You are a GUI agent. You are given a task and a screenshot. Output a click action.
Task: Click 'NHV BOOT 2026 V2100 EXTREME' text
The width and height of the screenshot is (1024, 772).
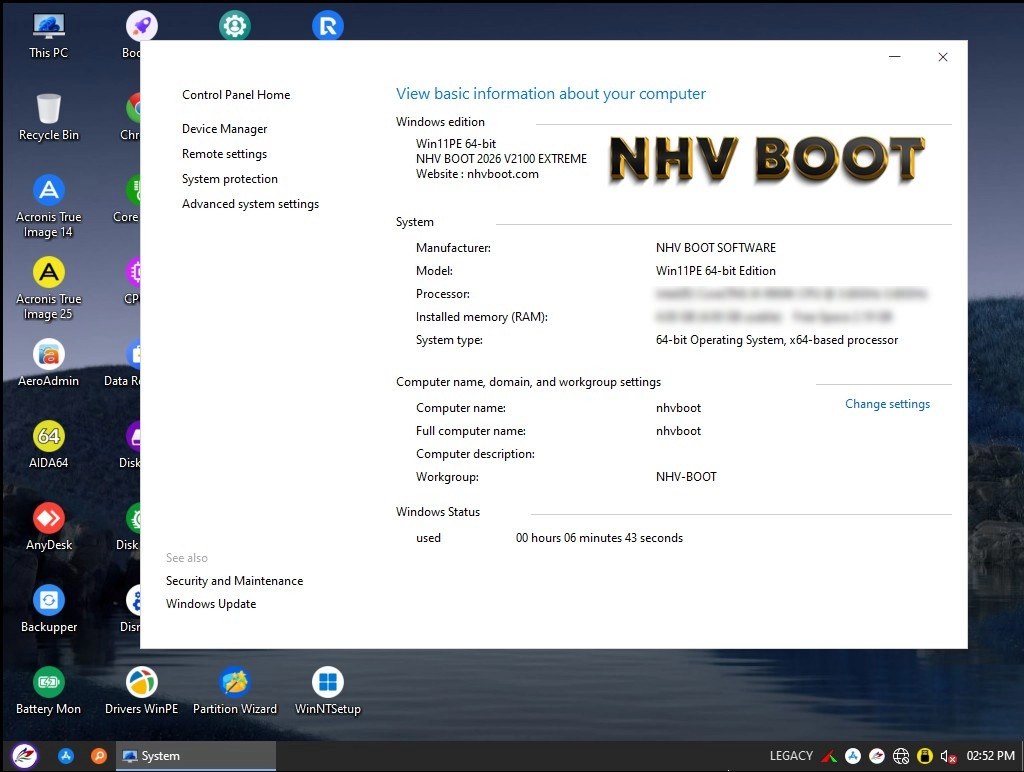[501, 159]
